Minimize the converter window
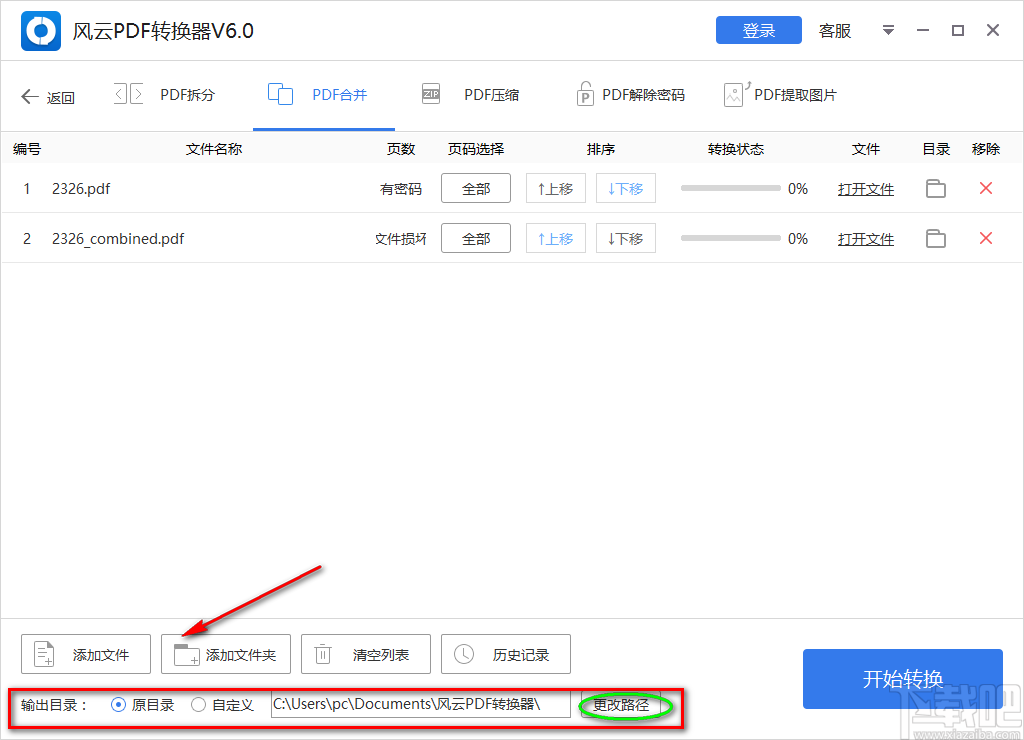The height and width of the screenshot is (740, 1024). pos(923,30)
